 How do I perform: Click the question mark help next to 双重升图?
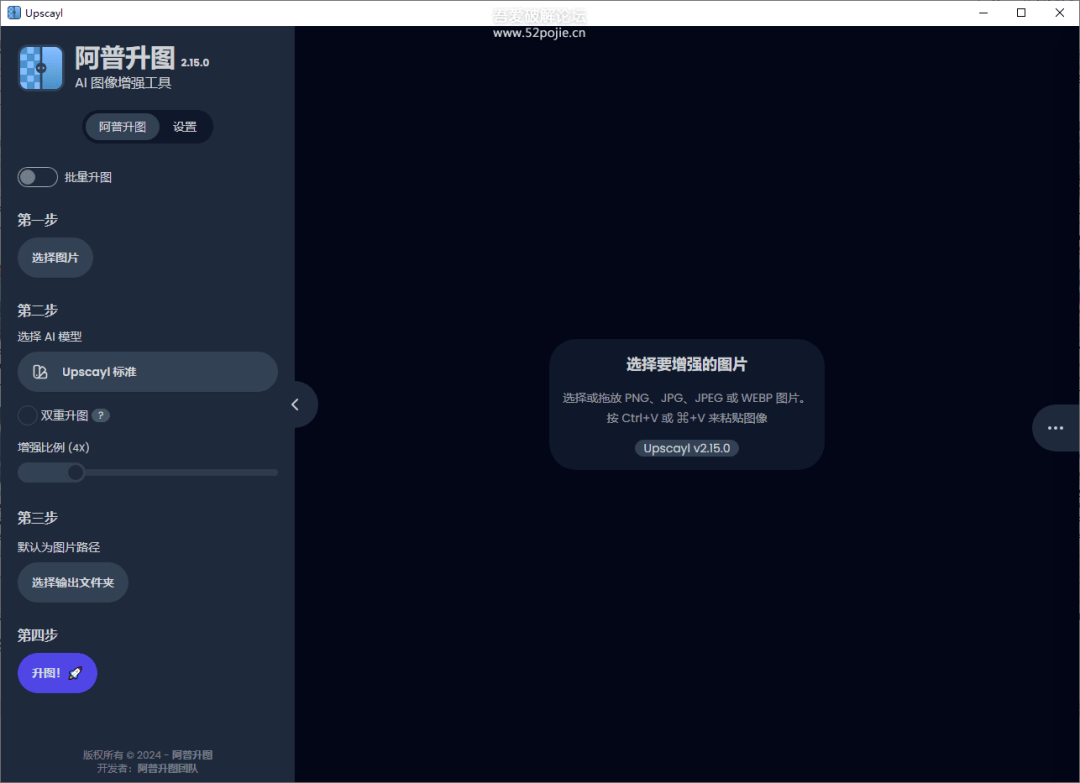click(x=101, y=415)
